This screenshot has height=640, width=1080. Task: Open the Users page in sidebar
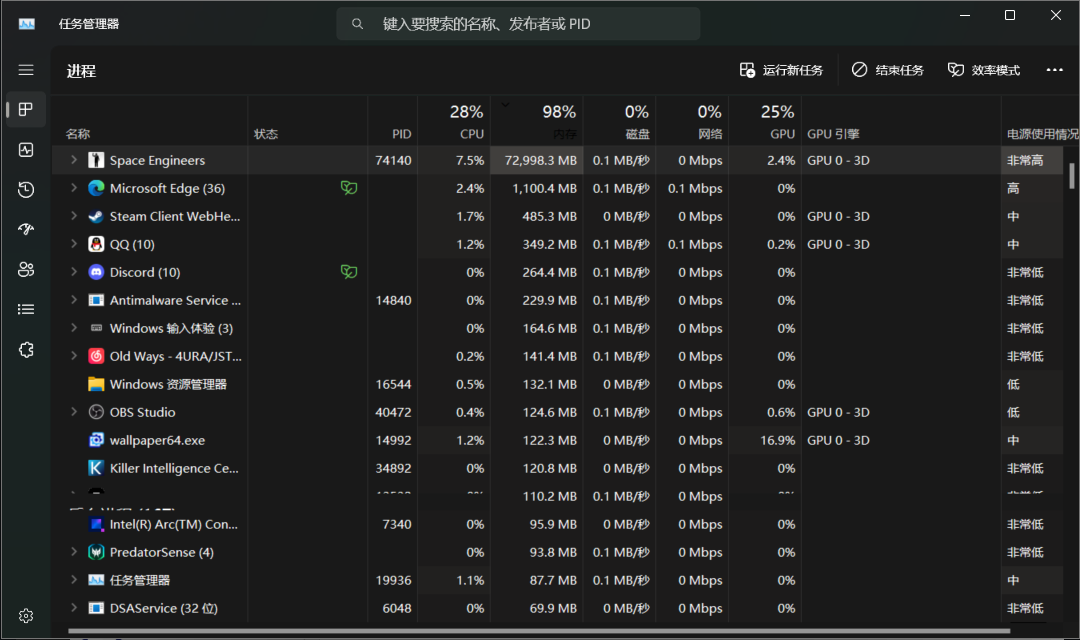(x=26, y=269)
